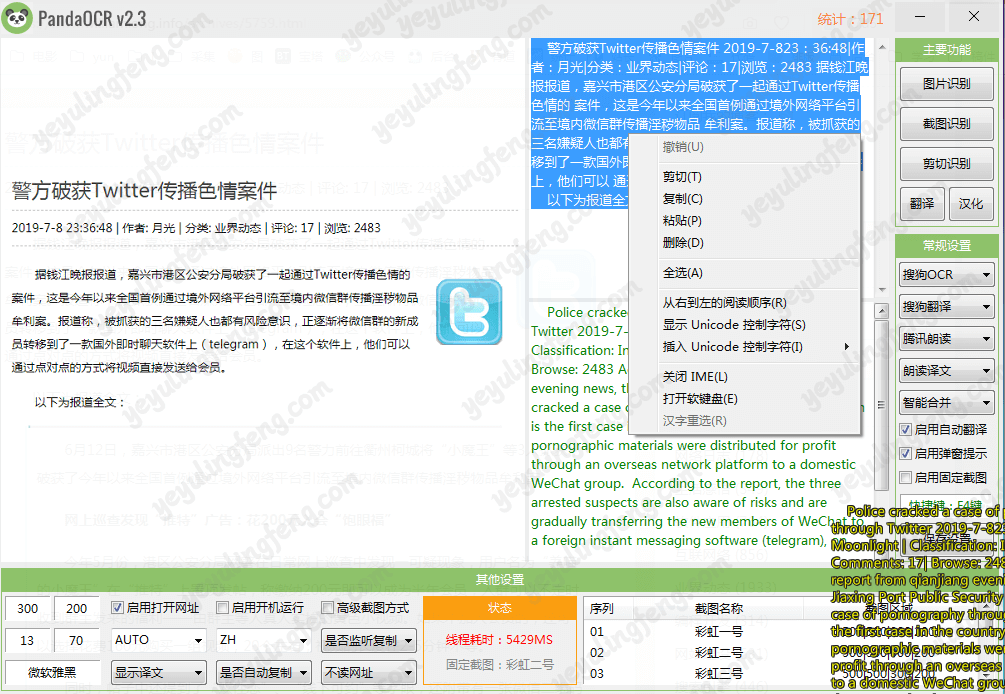This screenshot has width=1005, height=694.
Task: Click the 剪切识别 button
Action: (947, 163)
